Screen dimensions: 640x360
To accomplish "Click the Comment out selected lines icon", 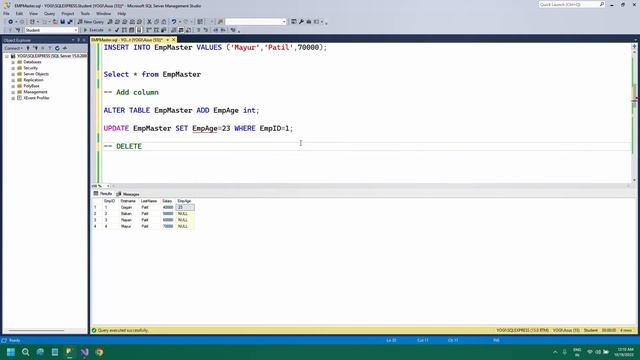I will coord(199,30).
